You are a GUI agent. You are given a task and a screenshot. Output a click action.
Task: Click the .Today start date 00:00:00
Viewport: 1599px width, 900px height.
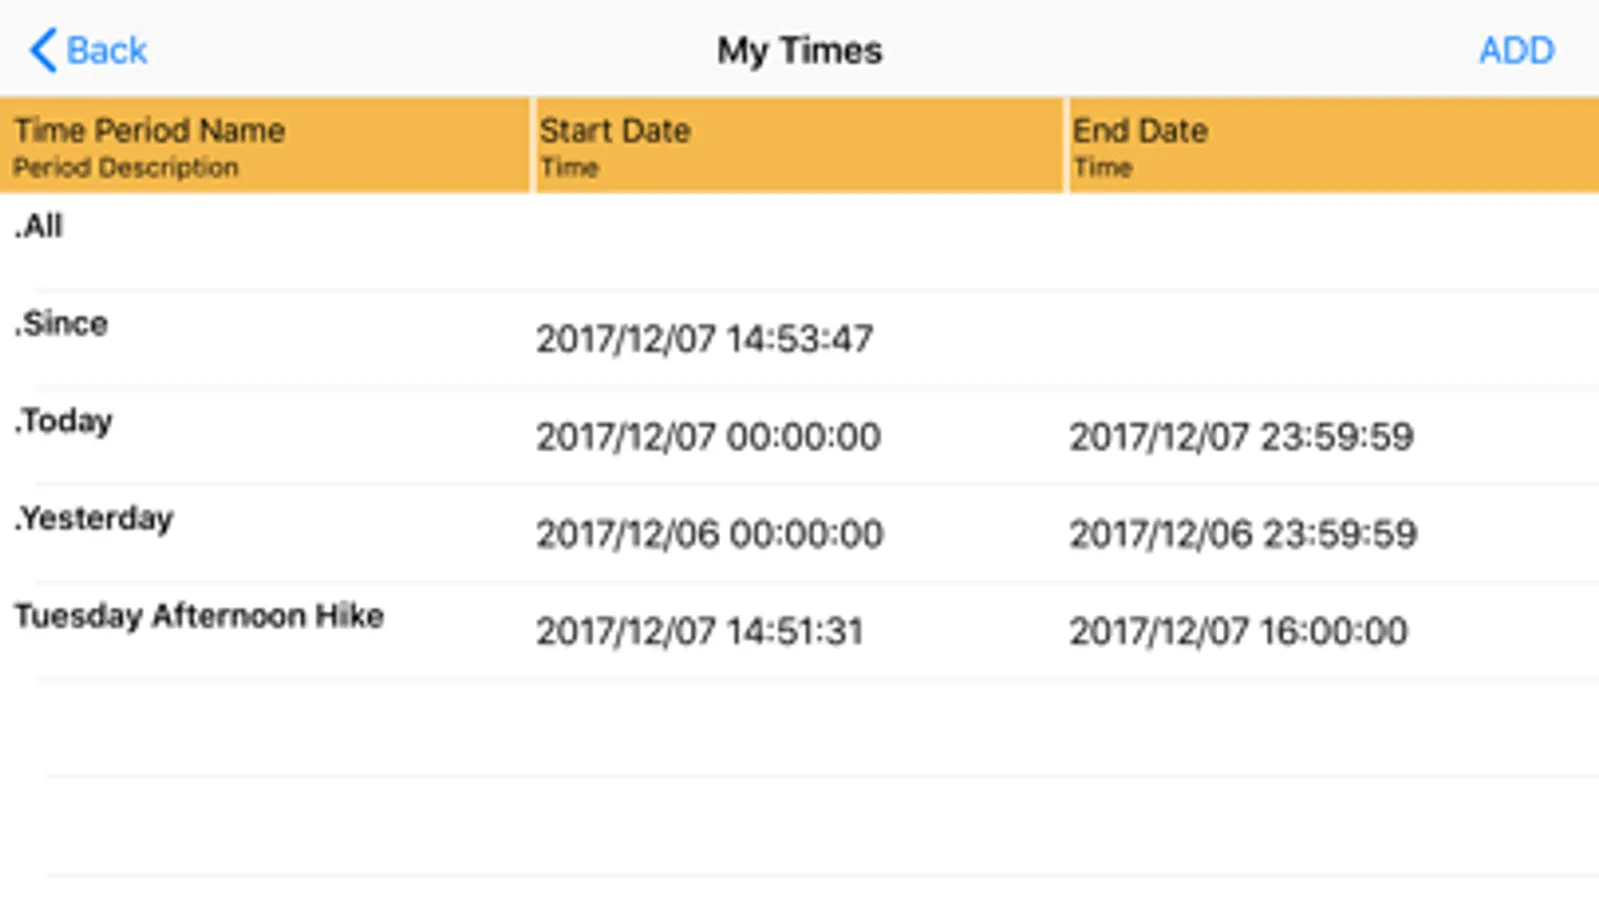pos(708,437)
